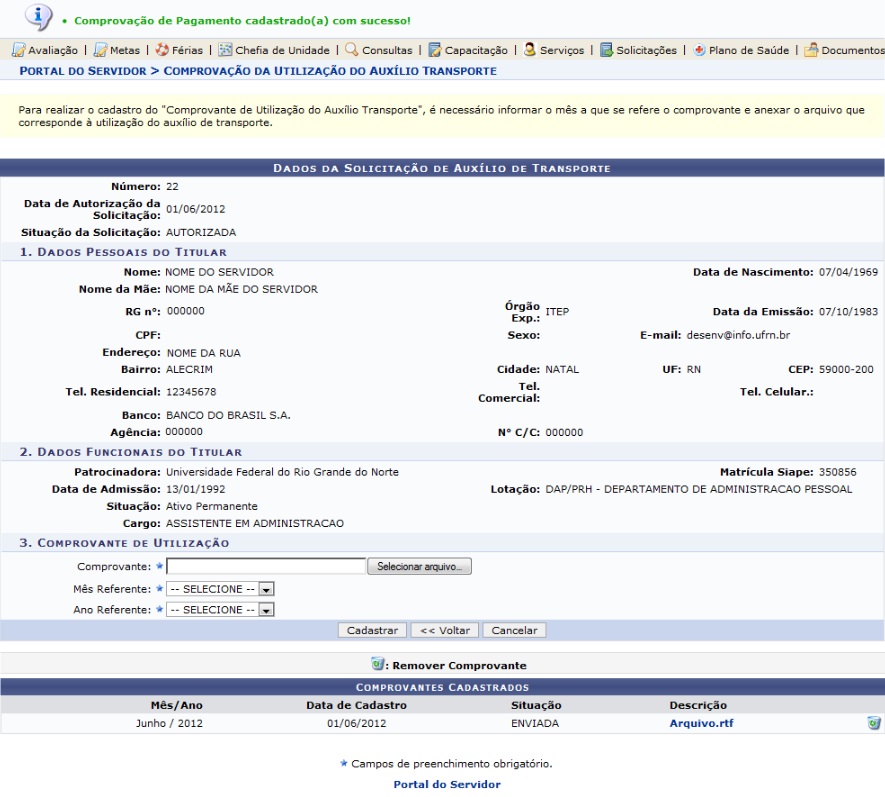Click the << Voltar button

point(445,631)
